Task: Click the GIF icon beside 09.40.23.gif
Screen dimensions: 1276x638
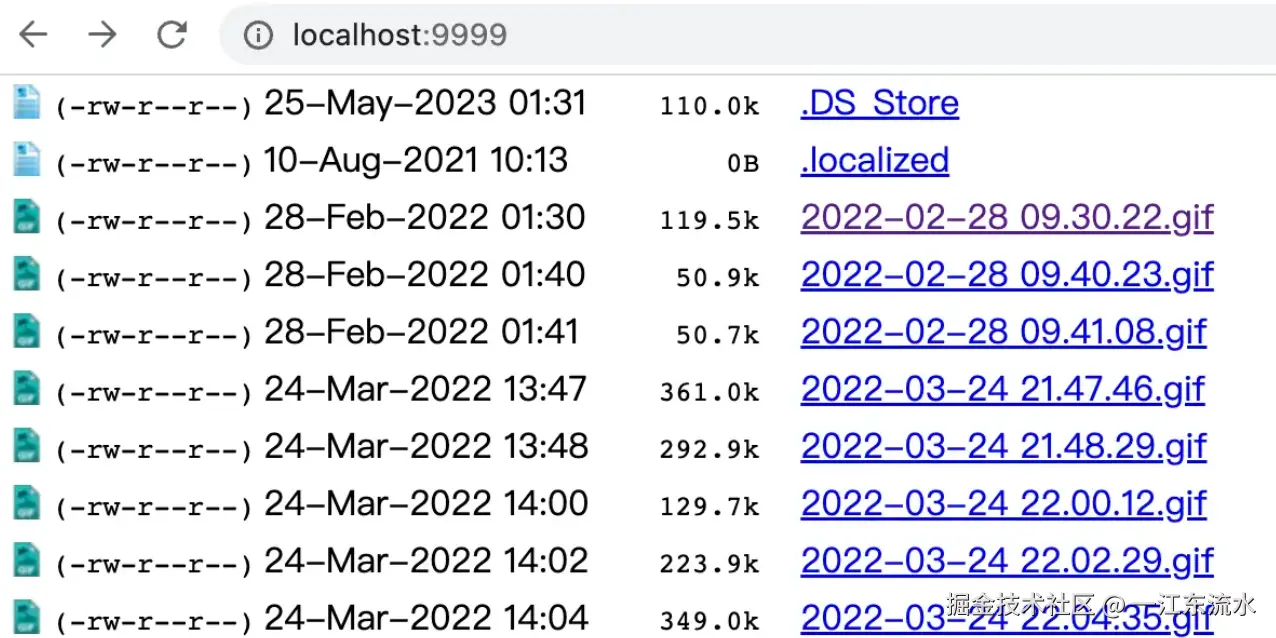Action: (26, 274)
